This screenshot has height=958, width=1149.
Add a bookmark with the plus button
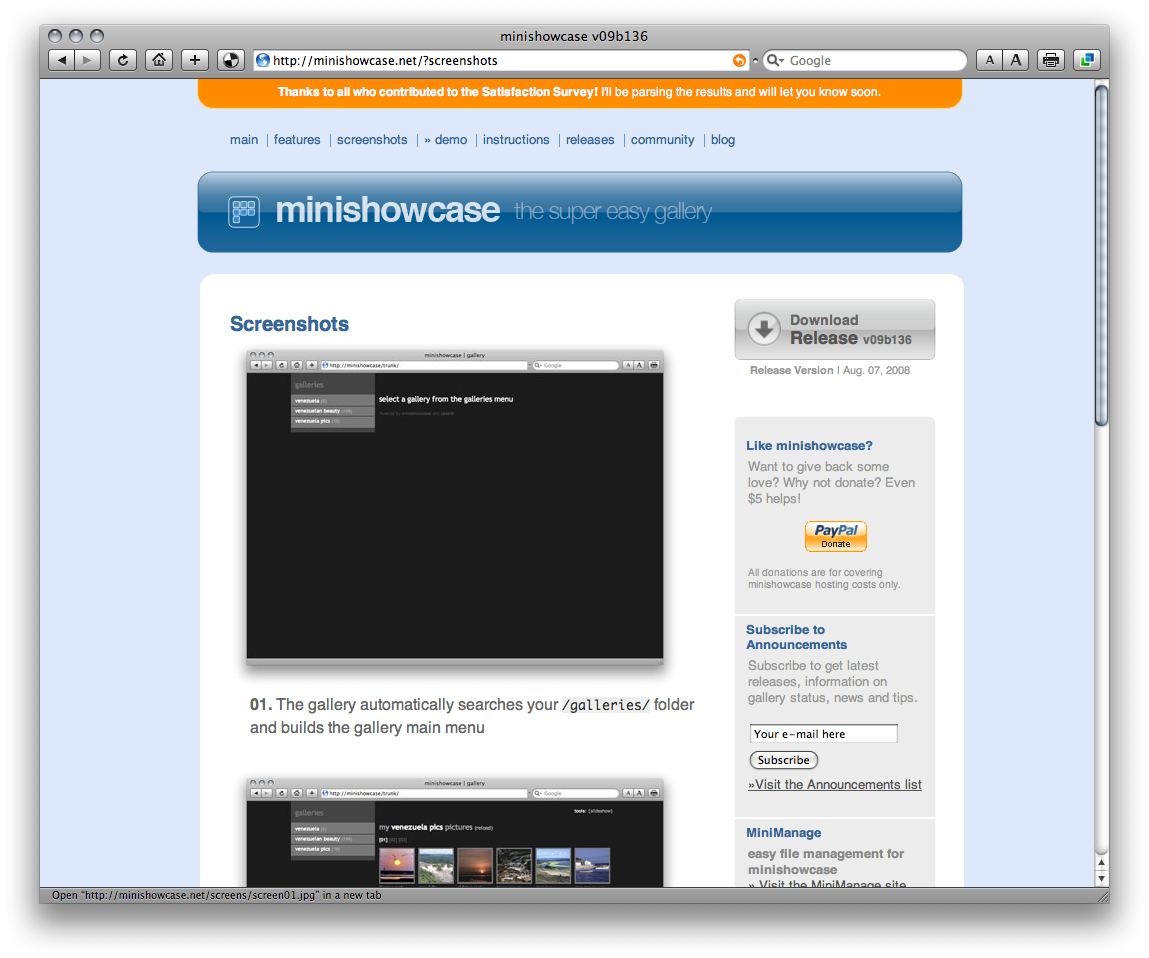click(x=195, y=60)
